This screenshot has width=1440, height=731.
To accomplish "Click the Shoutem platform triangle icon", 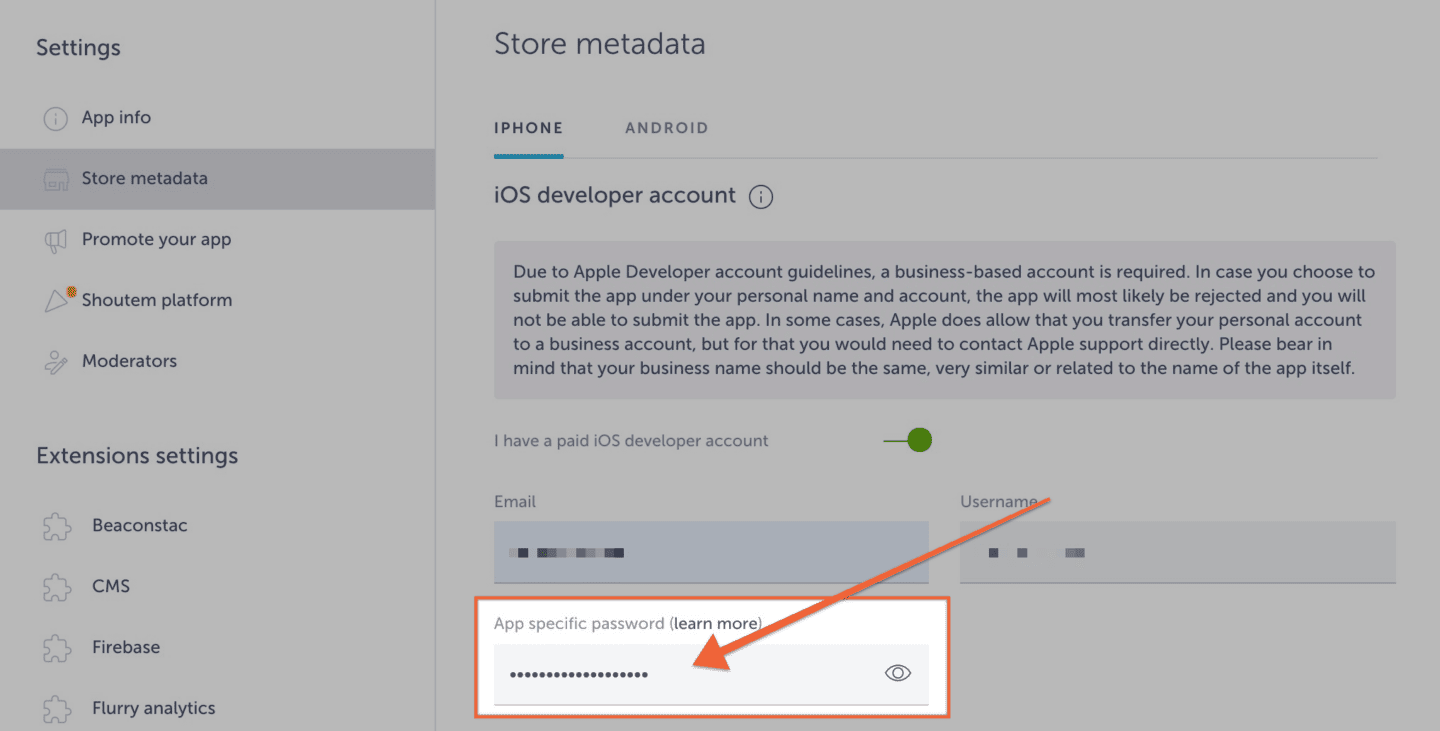I will (58, 300).
